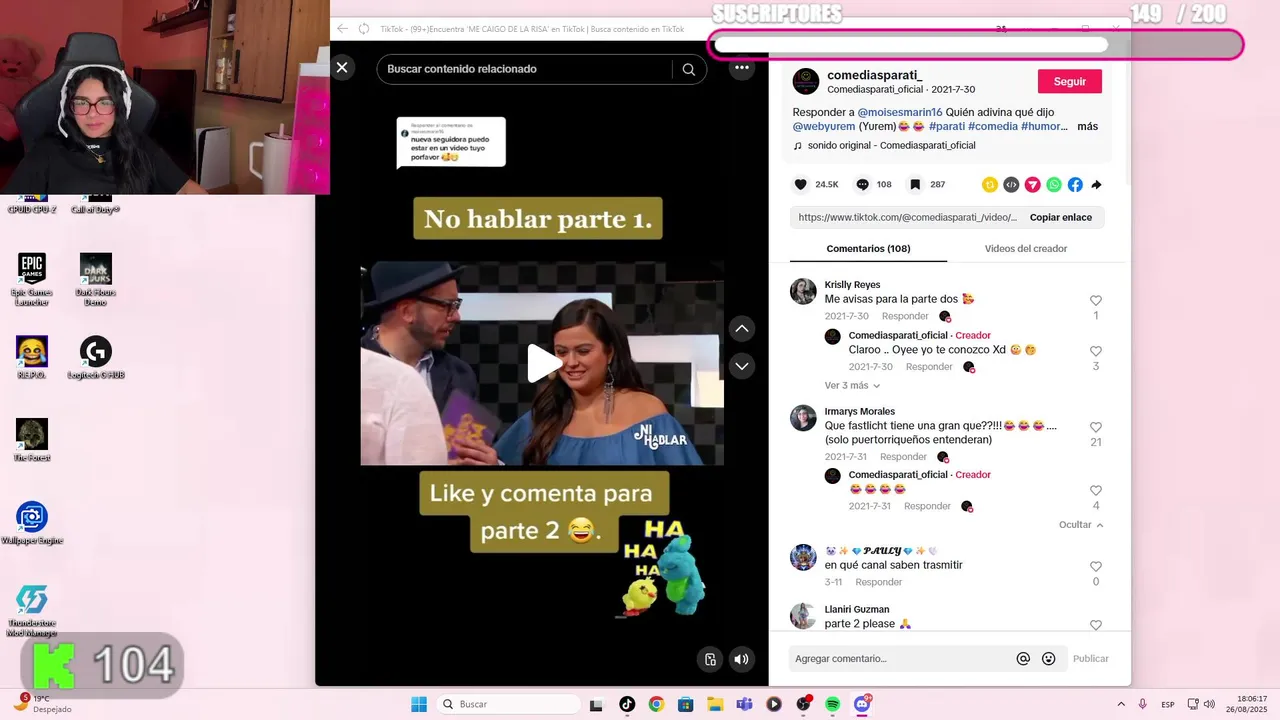This screenshot has height=720, width=1280.
Task: Open Dark Hours Demo desktop icon
Action: tap(96, 279)
